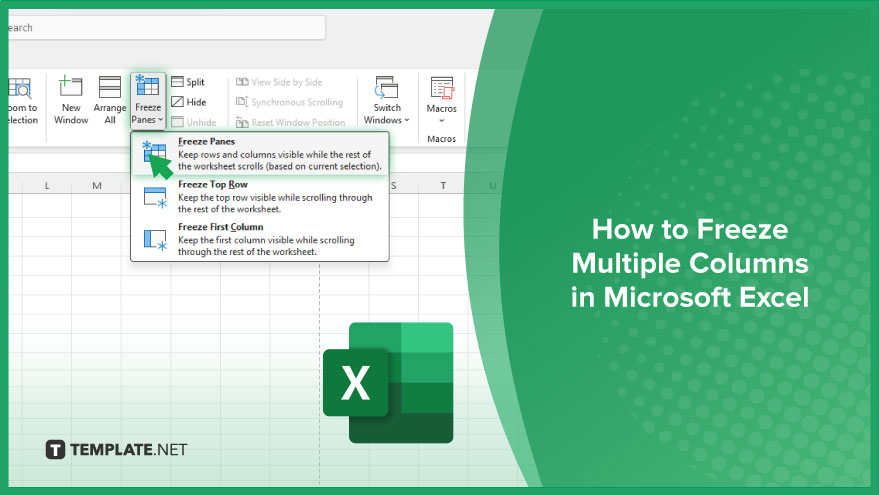Click inside the Search box
Image resolution: width=880 pixels, height=495 pixels.
coord(167,28)
